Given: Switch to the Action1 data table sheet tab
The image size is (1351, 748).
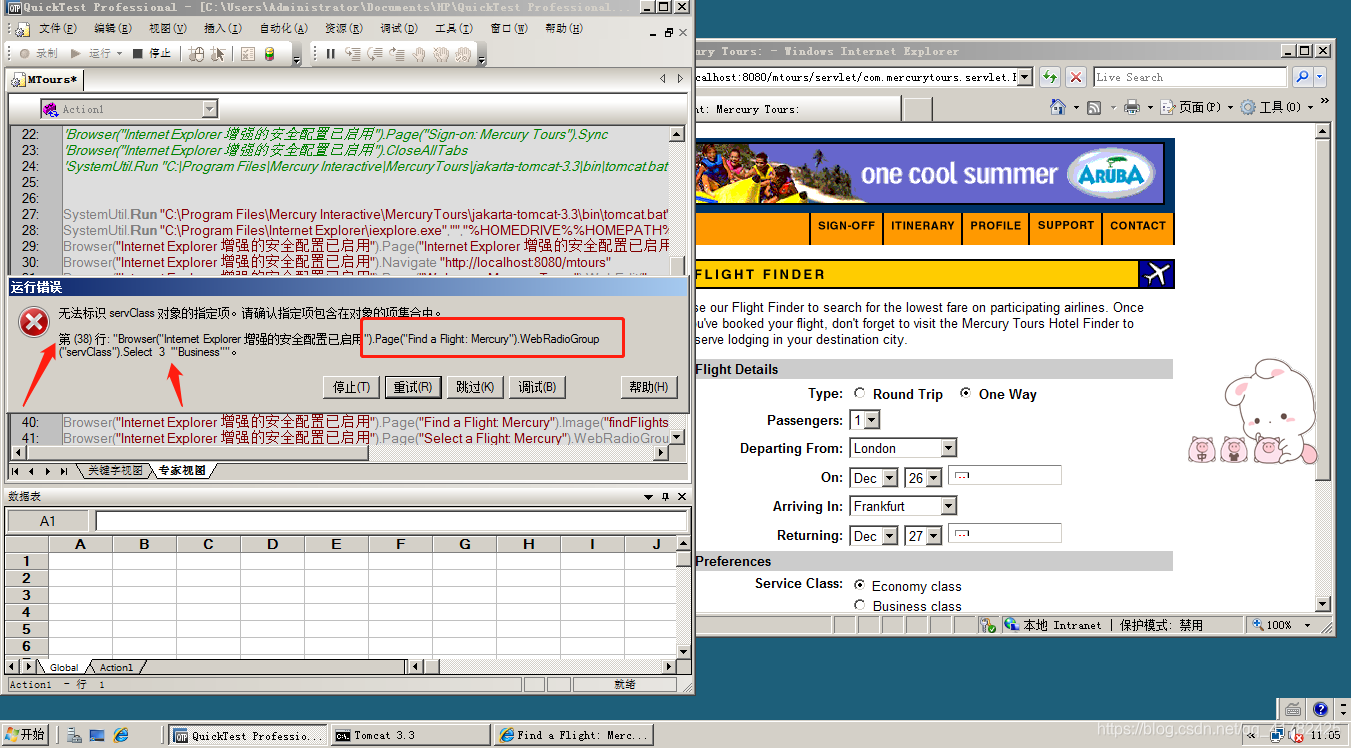Looking at the screenshot, I should [x=115, y=667].
